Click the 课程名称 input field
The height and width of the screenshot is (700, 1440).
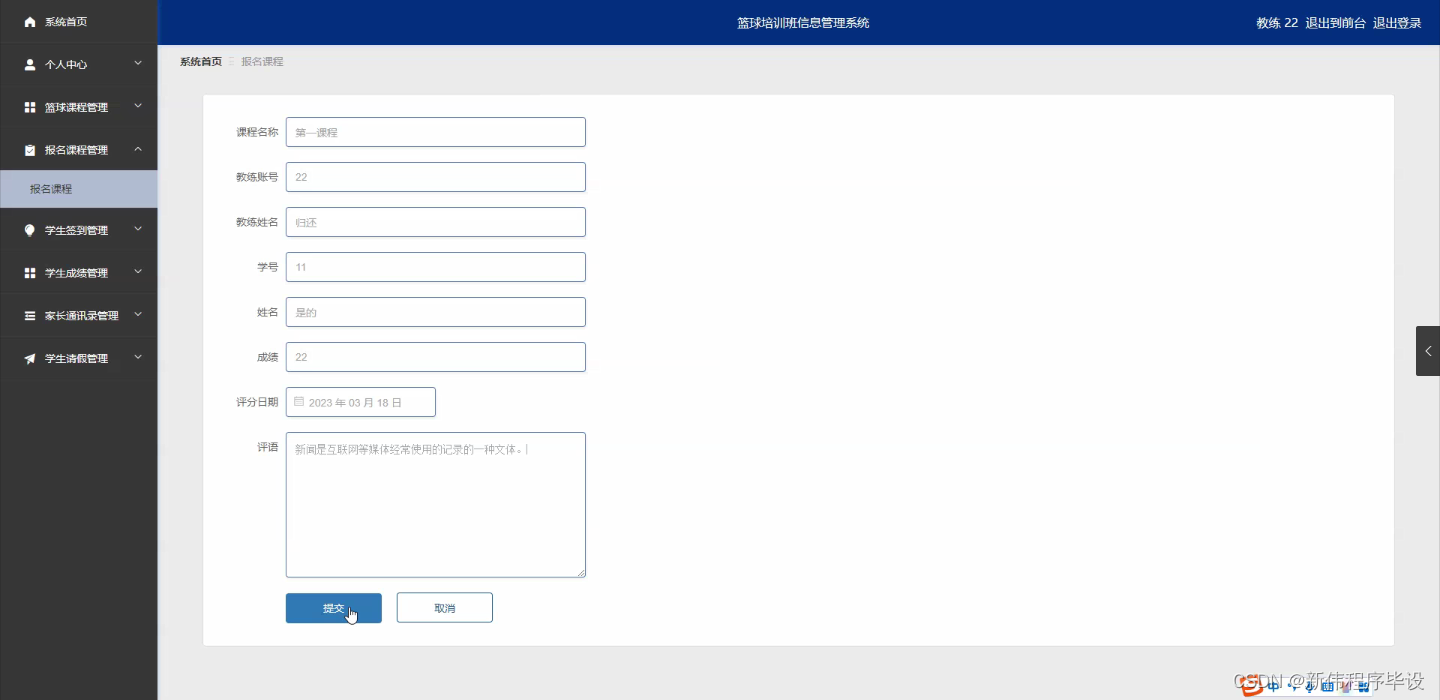point(436,132)
